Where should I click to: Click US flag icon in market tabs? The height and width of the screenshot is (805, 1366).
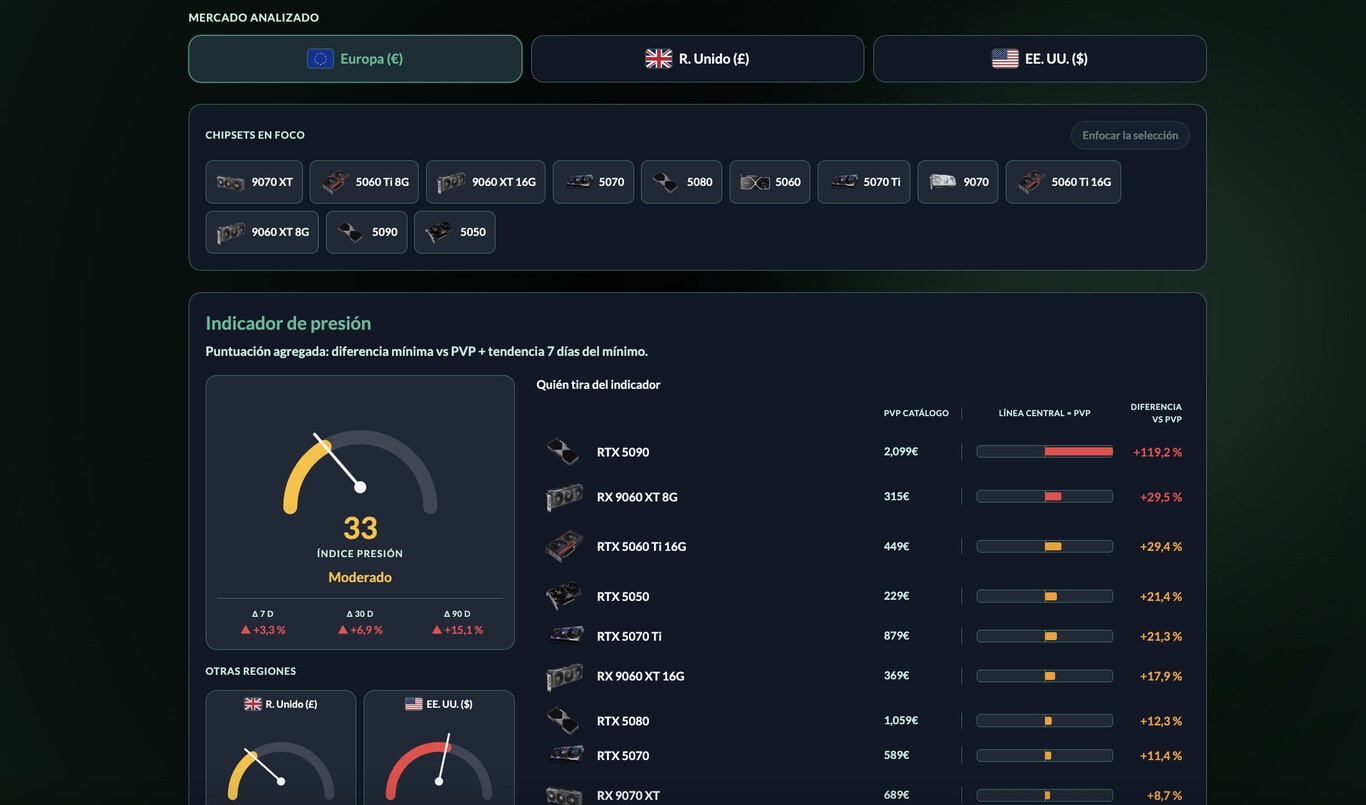(1005, 59)
